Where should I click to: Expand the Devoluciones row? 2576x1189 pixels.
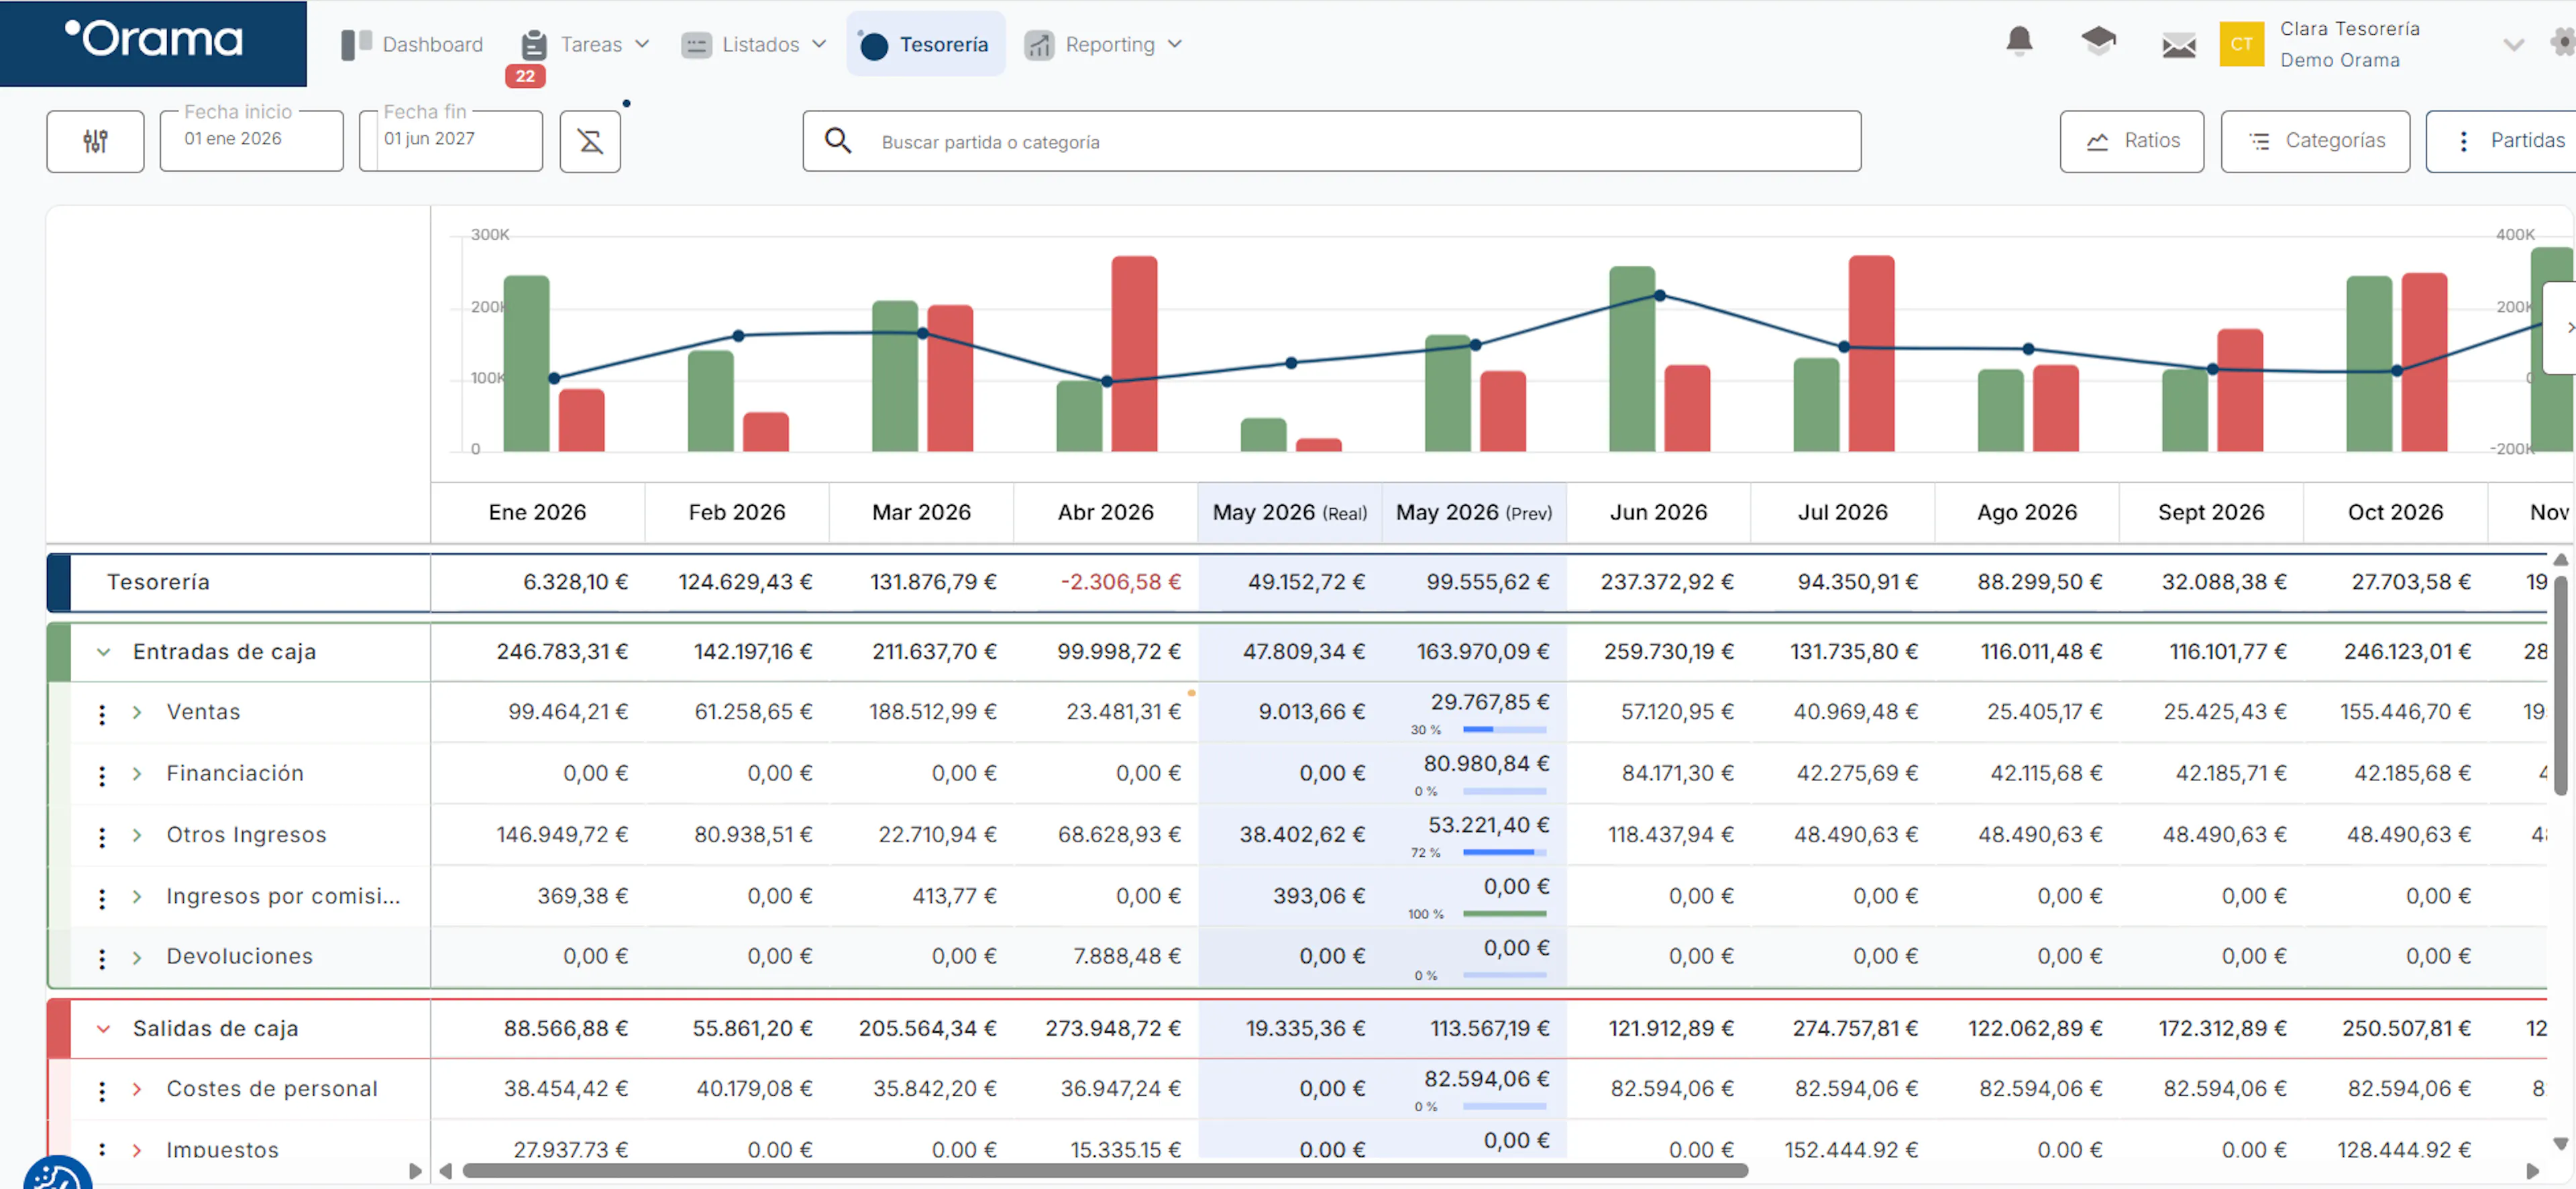[x=137, y=957]
